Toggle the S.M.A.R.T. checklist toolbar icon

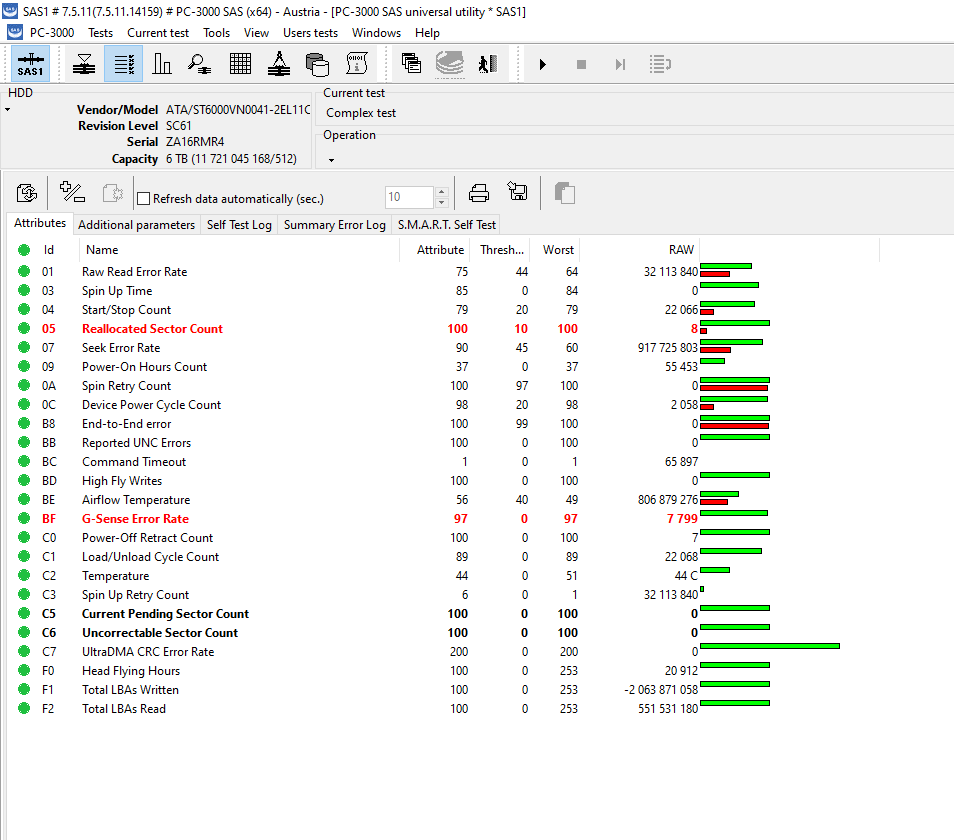click(x=124, y=64)
